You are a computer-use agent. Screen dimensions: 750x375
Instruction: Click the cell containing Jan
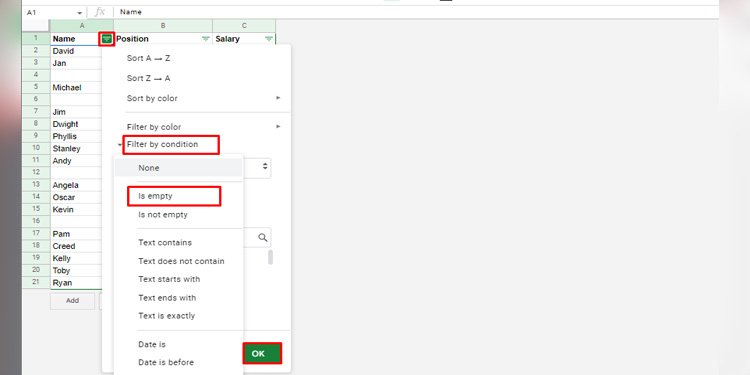click(76, 63)
